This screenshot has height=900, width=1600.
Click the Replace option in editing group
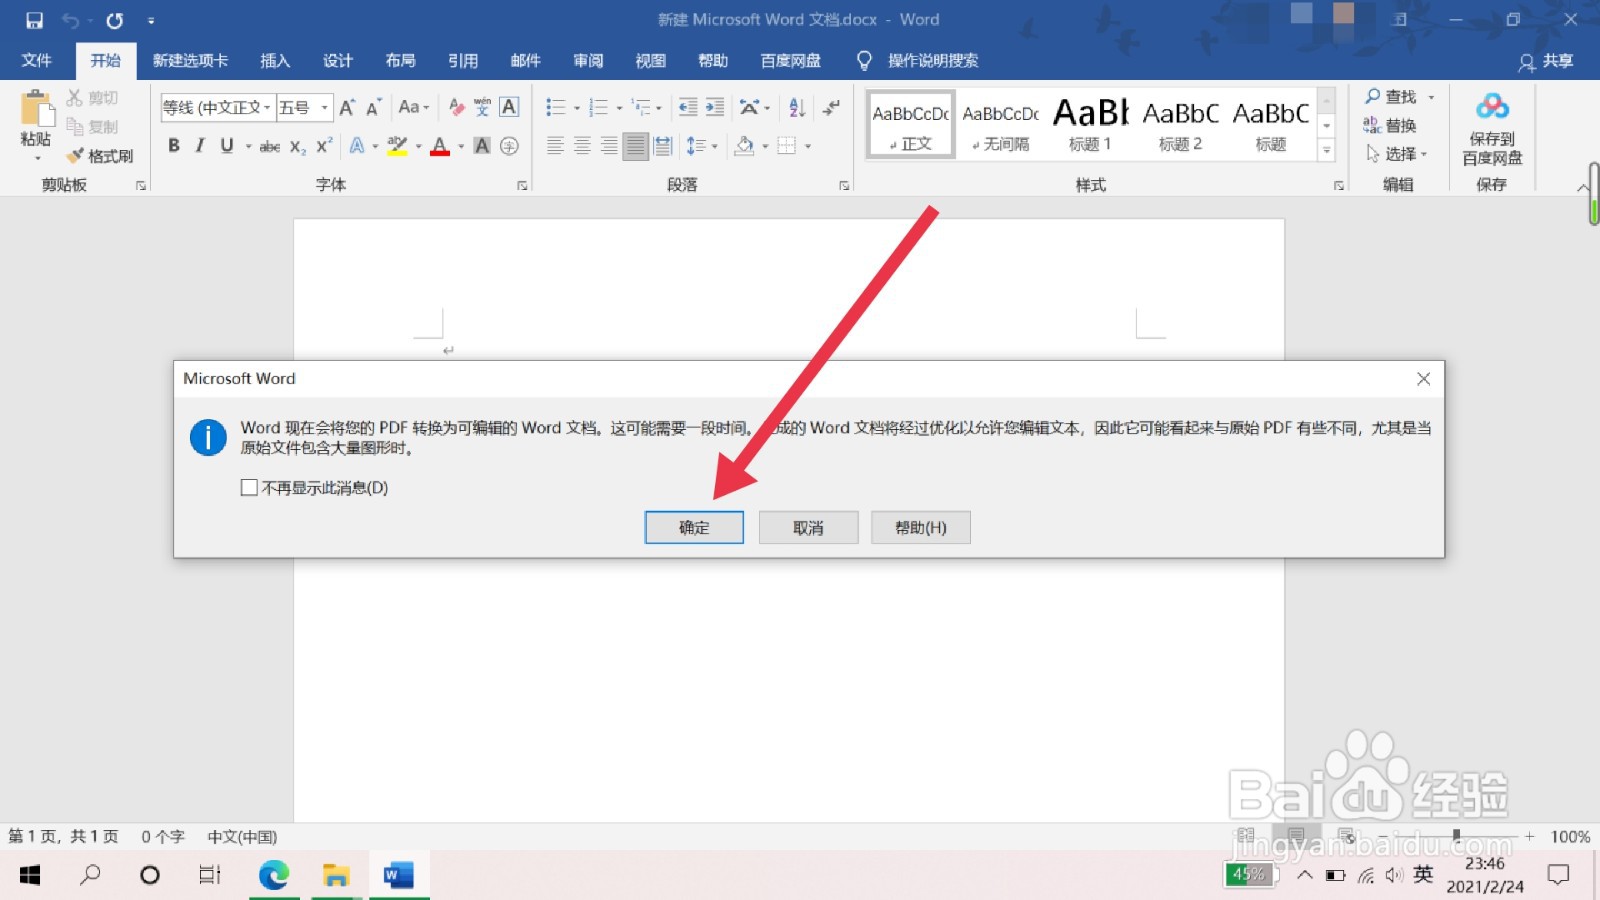[1390, 126]
